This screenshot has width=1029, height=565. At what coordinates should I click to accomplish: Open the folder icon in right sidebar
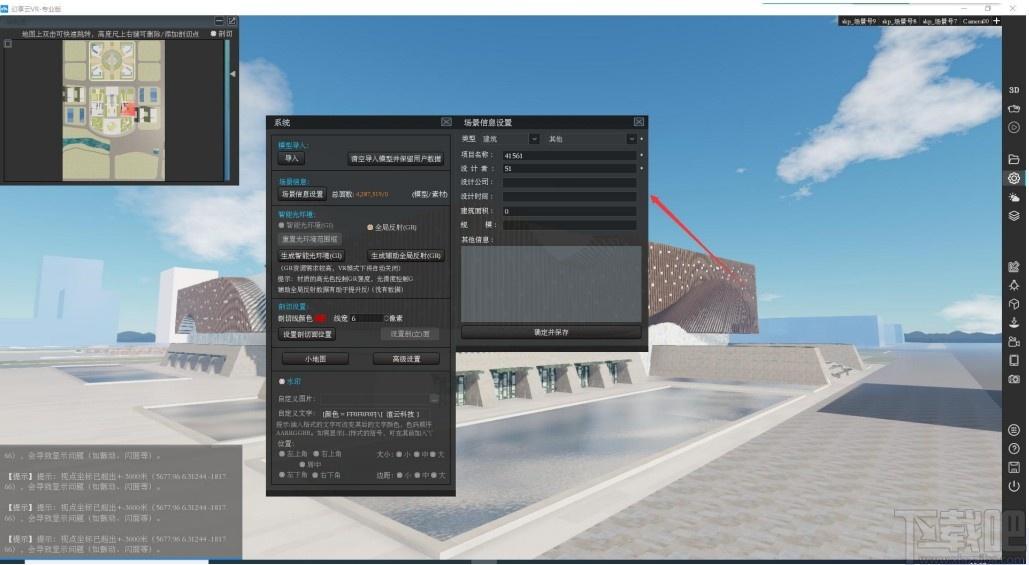[x=1014, y=159]
